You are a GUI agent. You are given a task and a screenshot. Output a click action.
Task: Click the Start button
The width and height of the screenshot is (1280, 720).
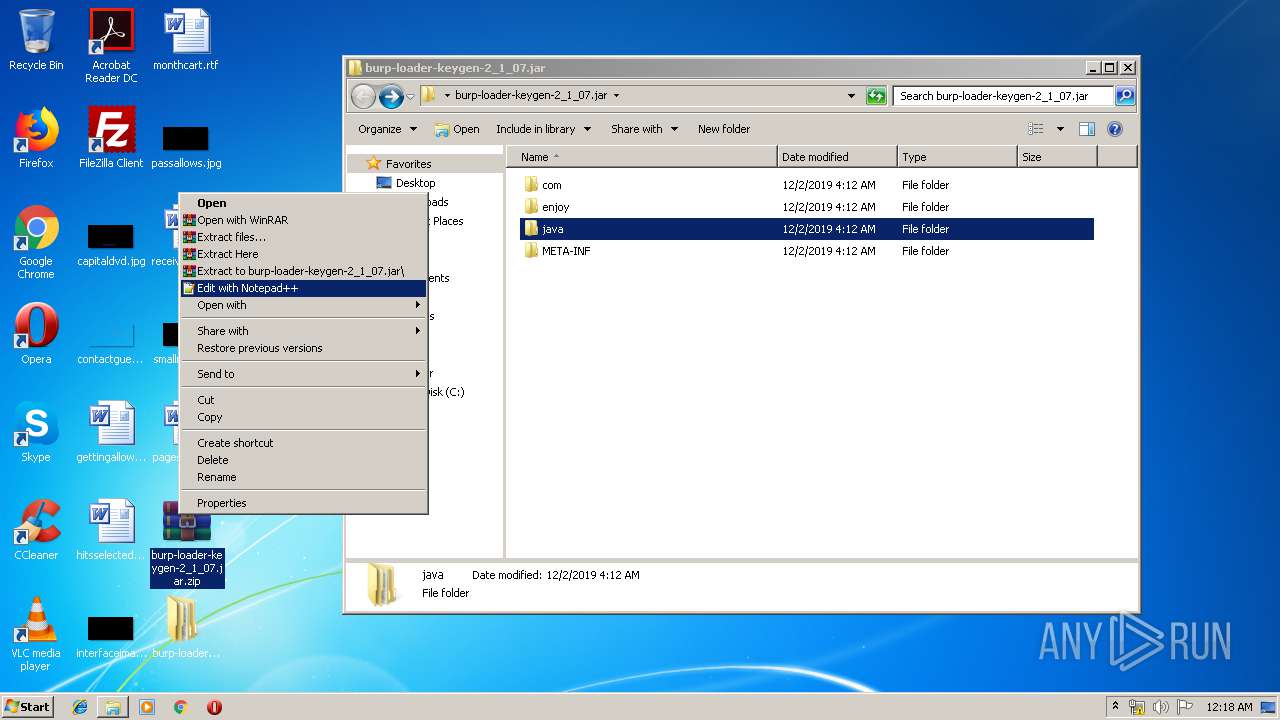[28, 707]
